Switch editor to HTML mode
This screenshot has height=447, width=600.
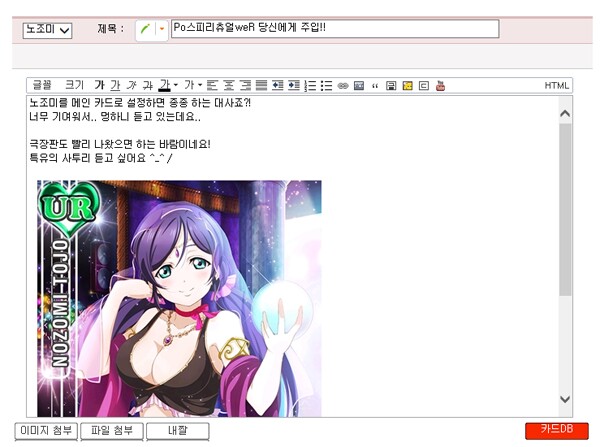(556, 85)
